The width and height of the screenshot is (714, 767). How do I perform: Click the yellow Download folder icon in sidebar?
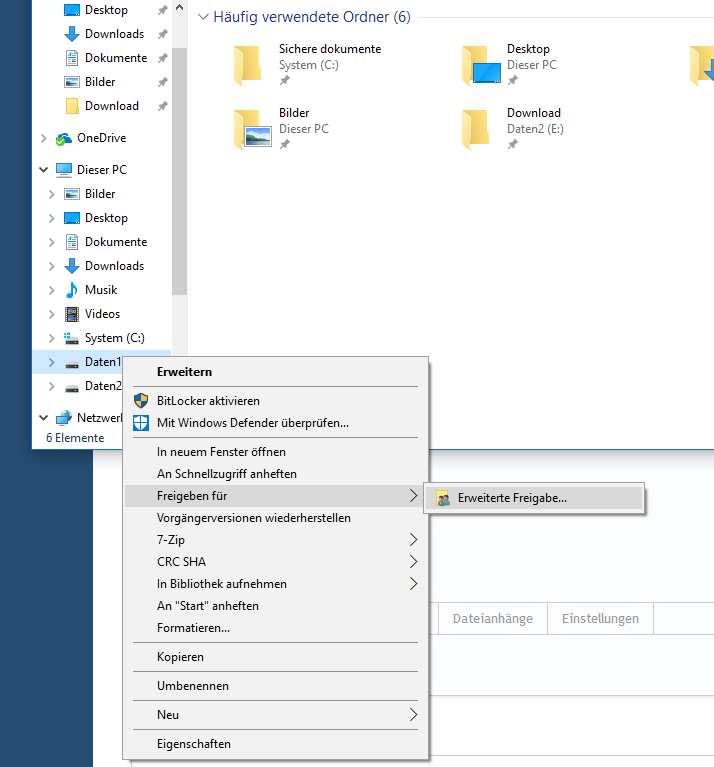72,106
